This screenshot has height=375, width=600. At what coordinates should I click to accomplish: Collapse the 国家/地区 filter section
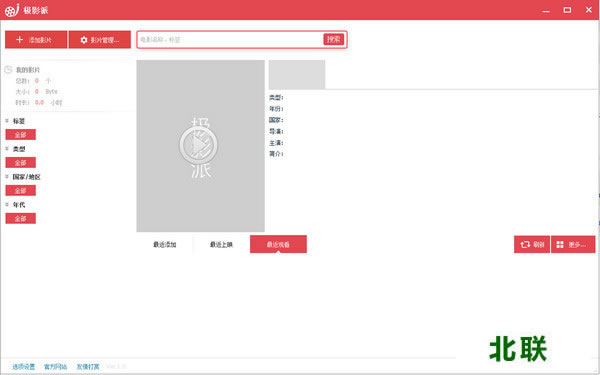tap(7, 177)
